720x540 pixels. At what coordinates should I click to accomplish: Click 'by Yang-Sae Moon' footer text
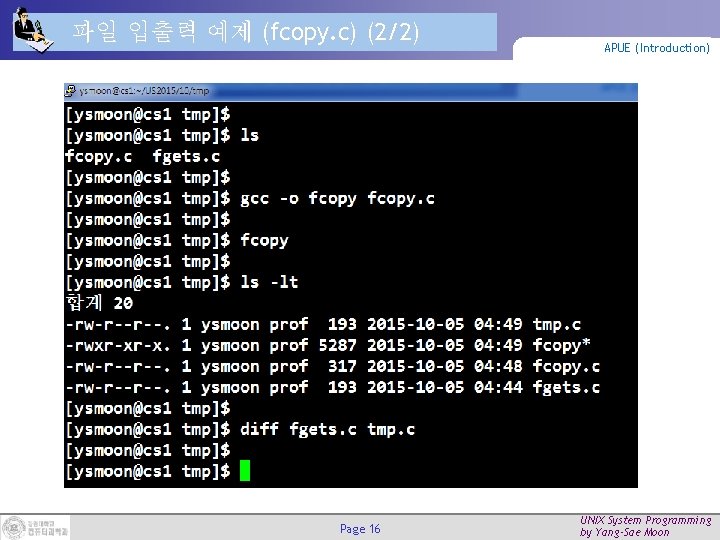624,532
